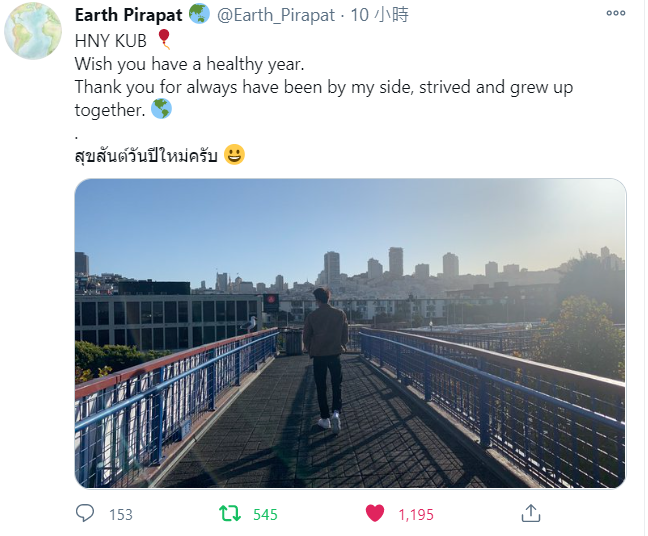Toggle the red heart like icon

coord(375,513)
